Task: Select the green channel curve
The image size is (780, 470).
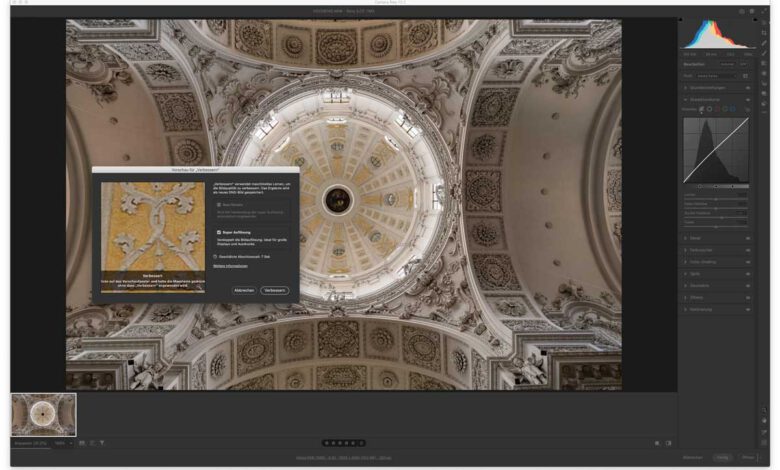Action: pos(725,109)
